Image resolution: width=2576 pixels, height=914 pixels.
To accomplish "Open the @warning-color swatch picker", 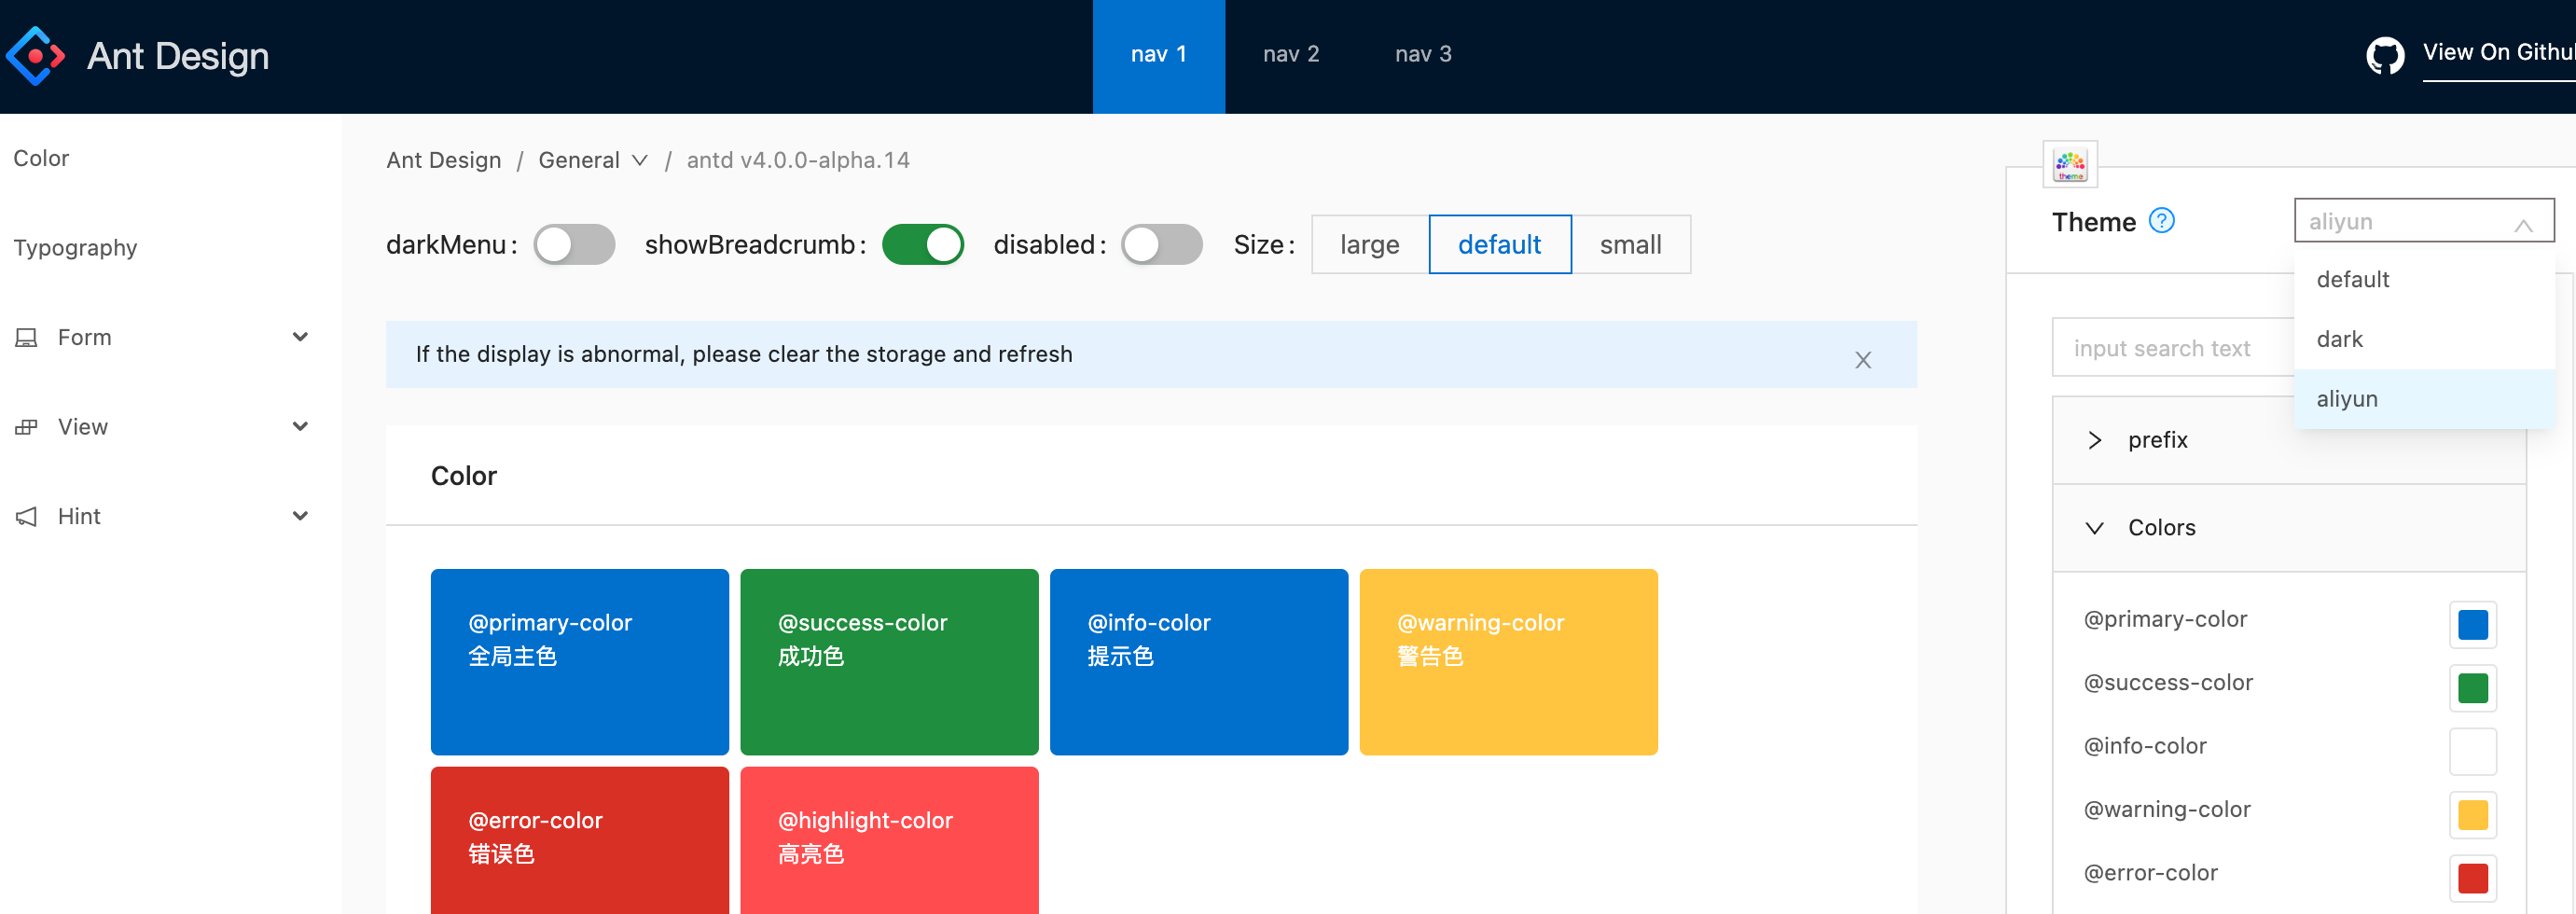I will point(2472,814).
